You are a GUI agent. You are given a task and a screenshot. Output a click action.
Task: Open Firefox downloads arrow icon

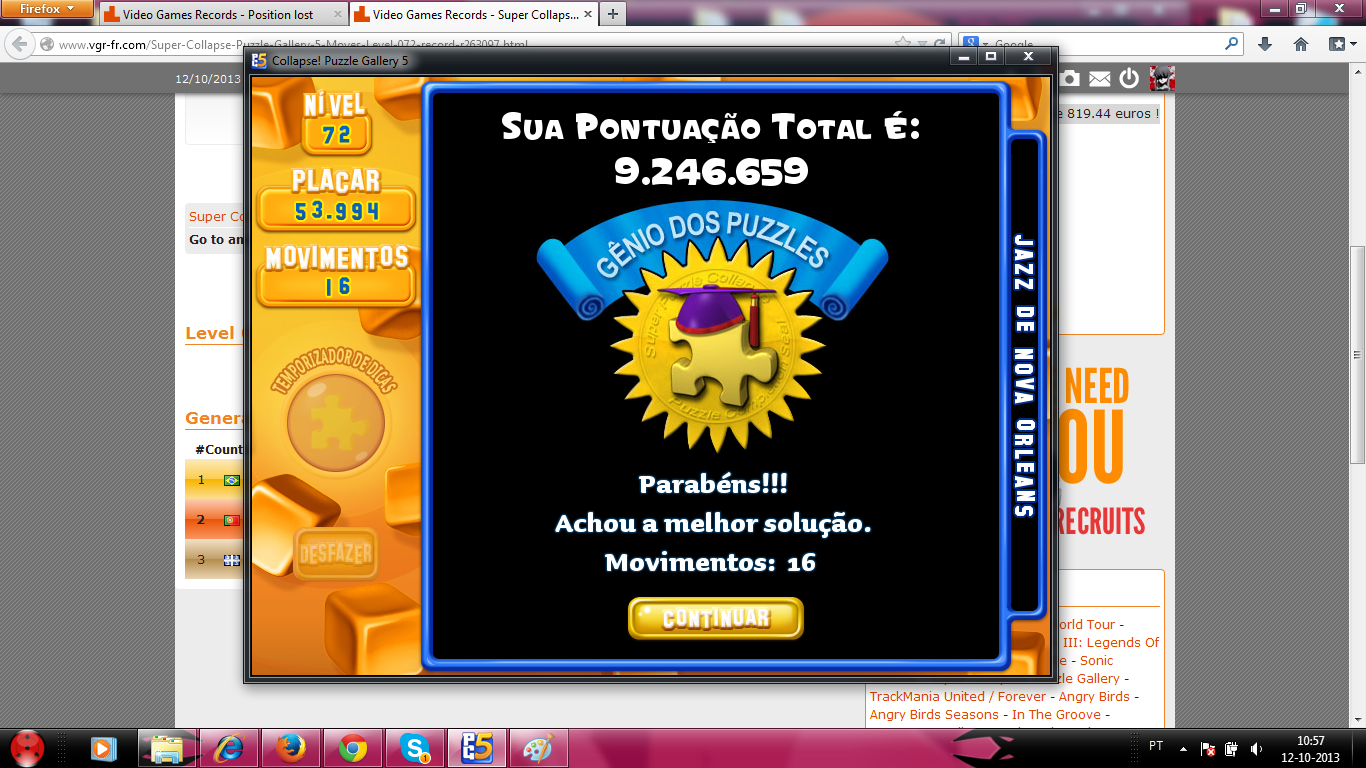click(x=1265, y=44)
